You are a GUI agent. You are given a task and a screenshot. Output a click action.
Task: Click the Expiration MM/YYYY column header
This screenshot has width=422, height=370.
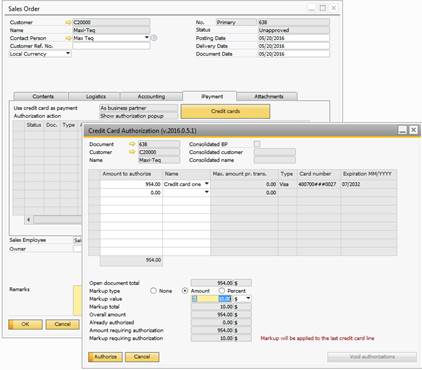click(369, 174)
